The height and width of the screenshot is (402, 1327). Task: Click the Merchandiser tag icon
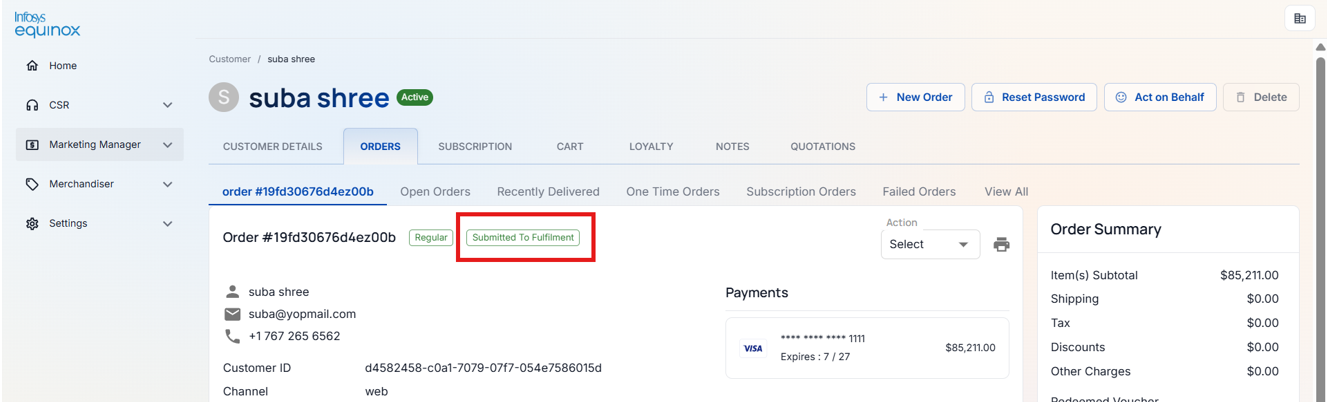pyautogui.click(x=32, y=184)
